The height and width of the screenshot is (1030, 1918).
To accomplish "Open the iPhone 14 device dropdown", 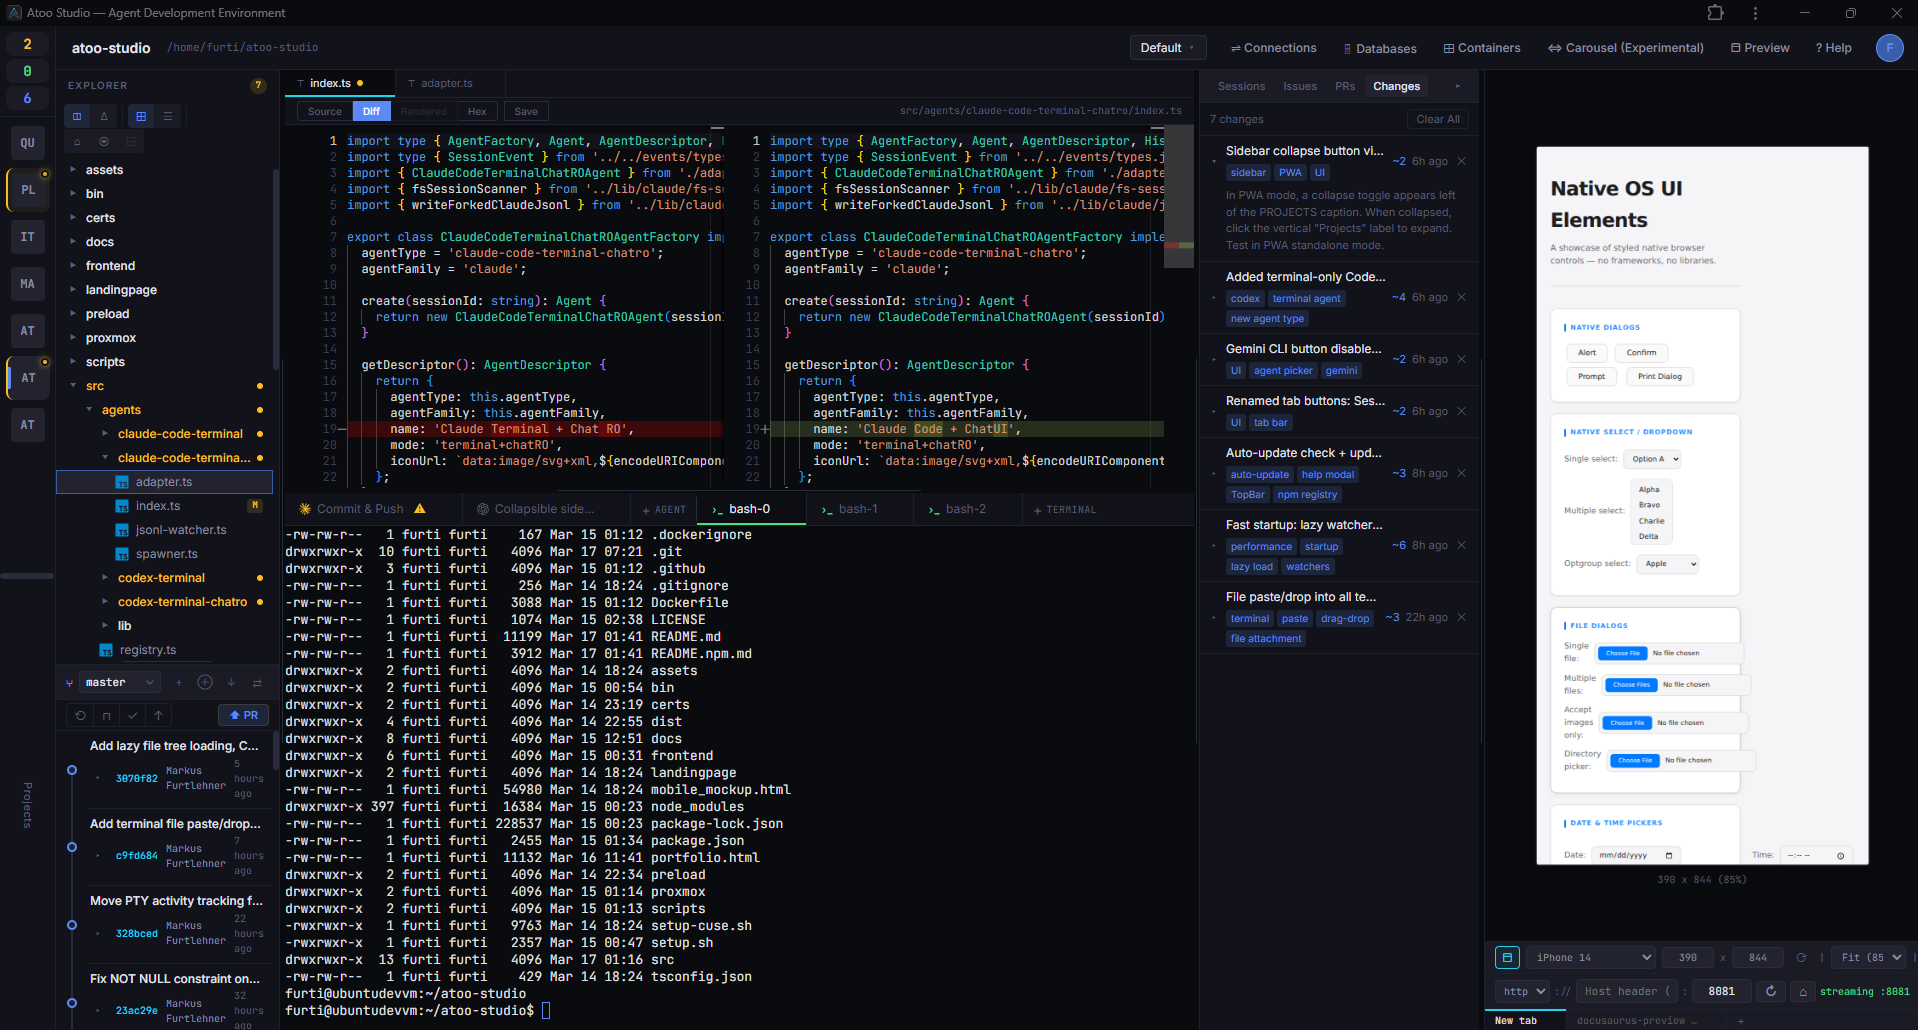I will pyautogui.click(x=1590, y=957).
